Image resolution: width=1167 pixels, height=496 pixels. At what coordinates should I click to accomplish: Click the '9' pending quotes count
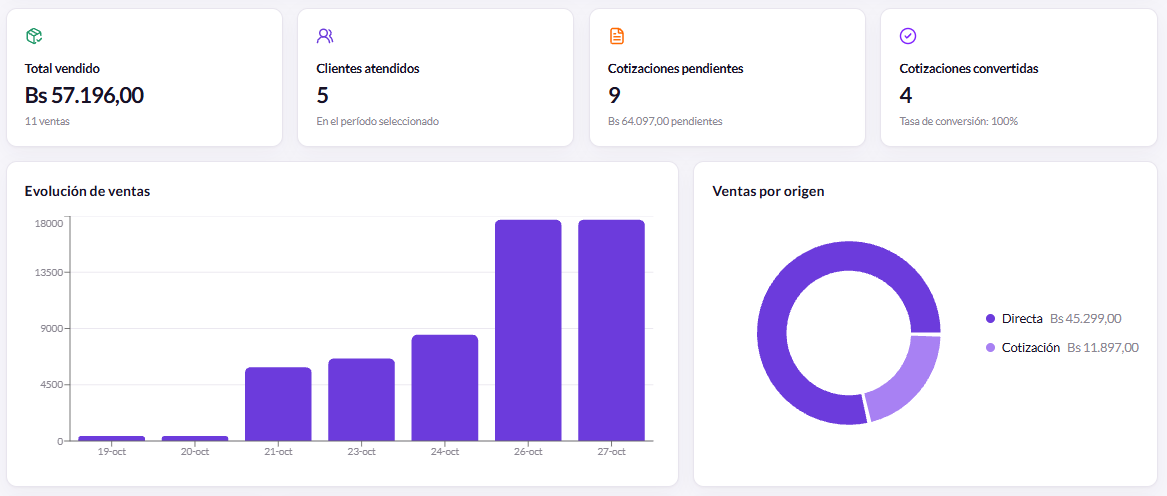coord(614,95)
